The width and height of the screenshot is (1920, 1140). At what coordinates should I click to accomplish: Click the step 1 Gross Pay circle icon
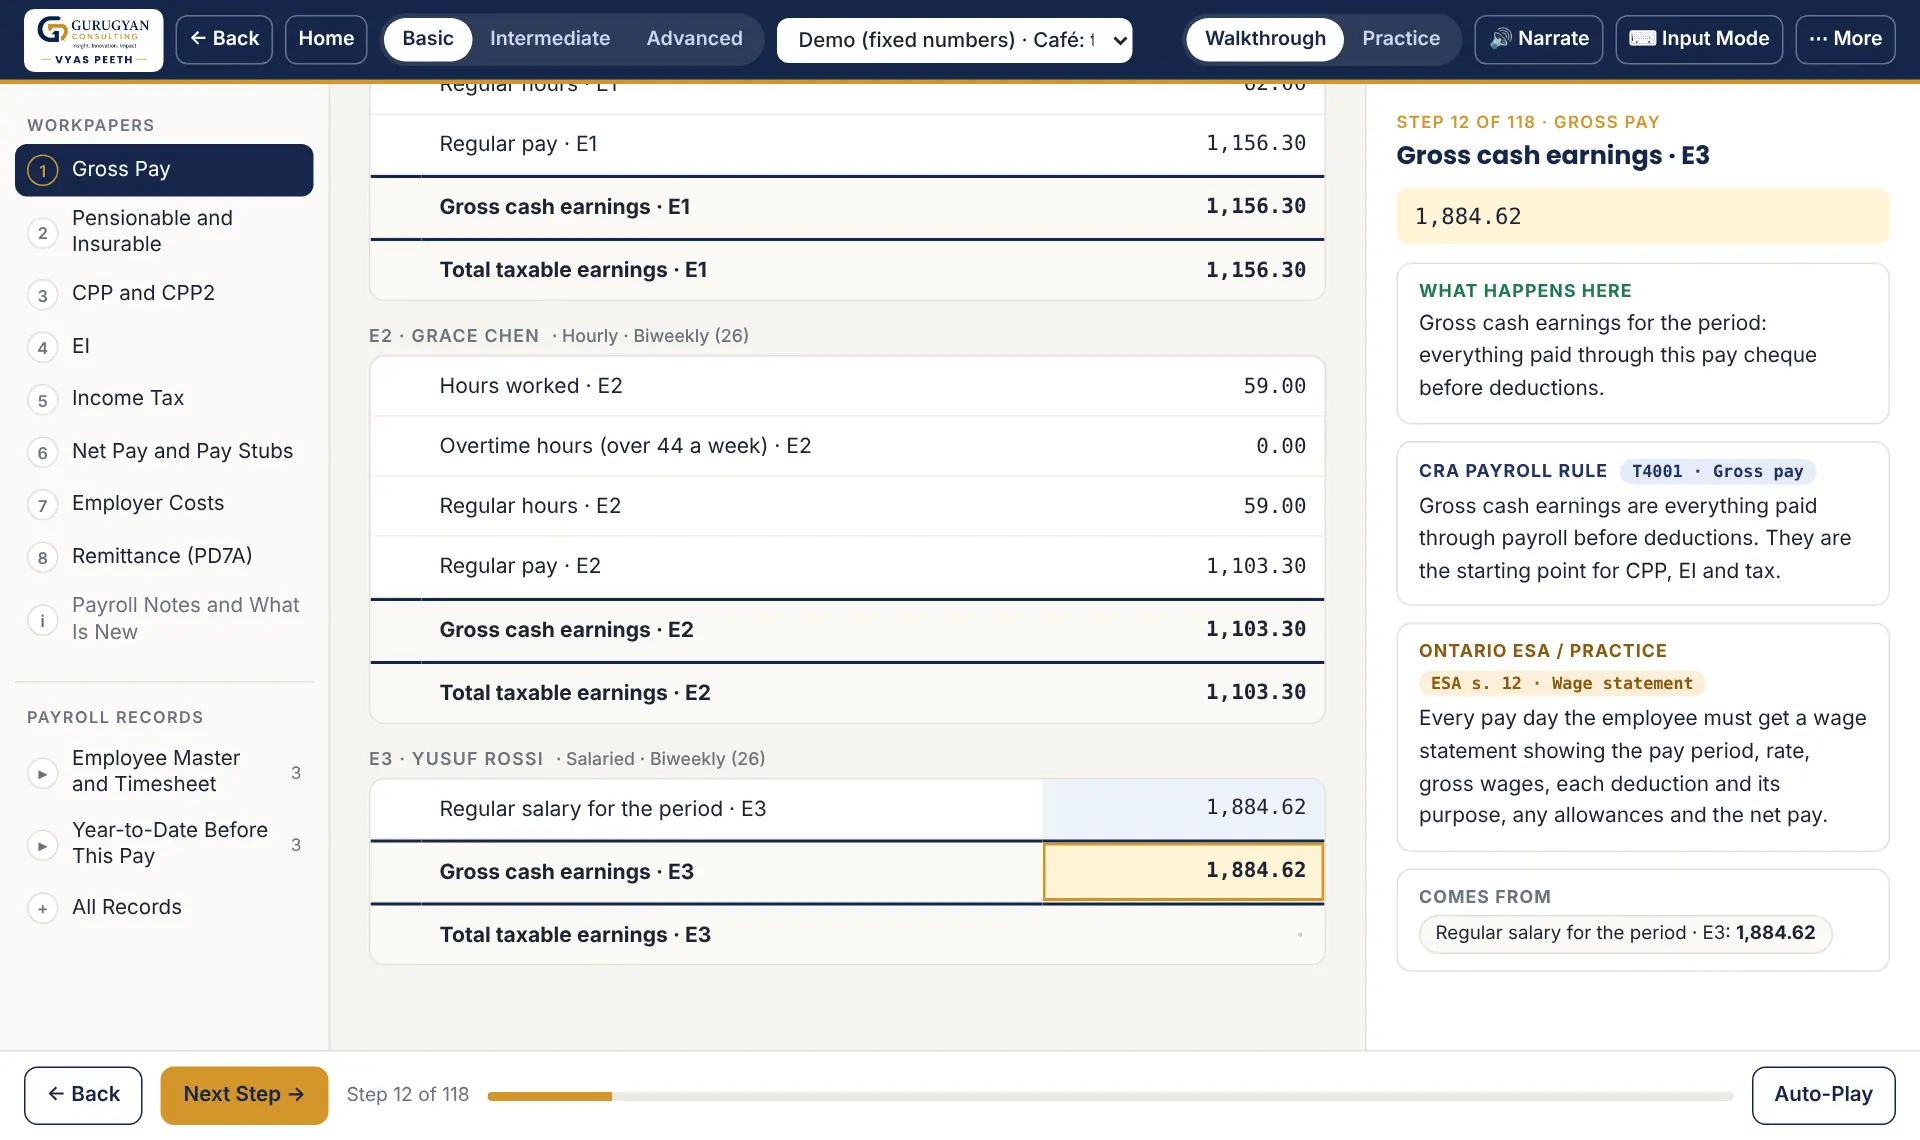pos(43,170)
